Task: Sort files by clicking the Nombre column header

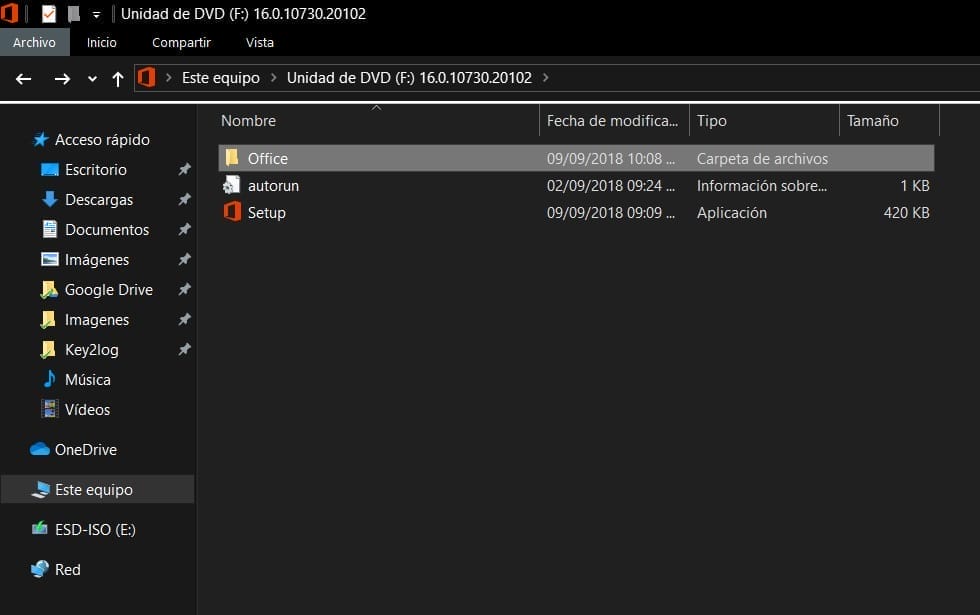Action: coord(248,120)
